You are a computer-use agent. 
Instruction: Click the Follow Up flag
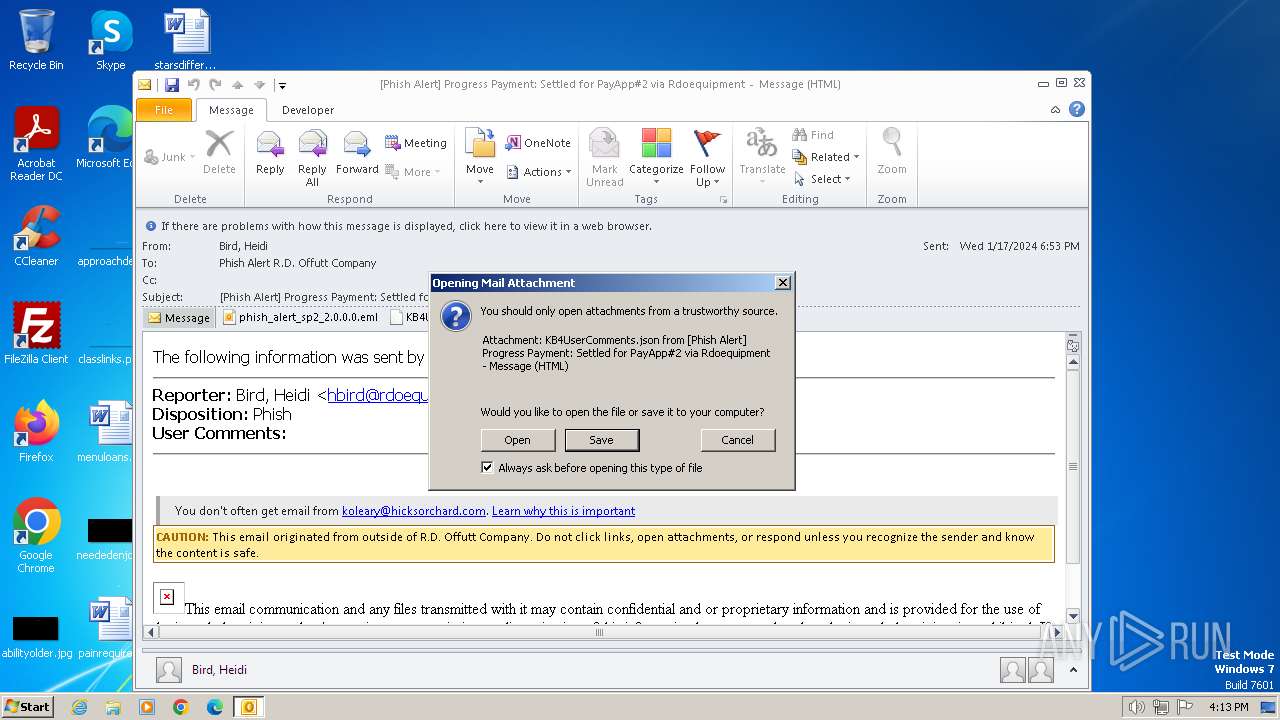pos(707,158)
